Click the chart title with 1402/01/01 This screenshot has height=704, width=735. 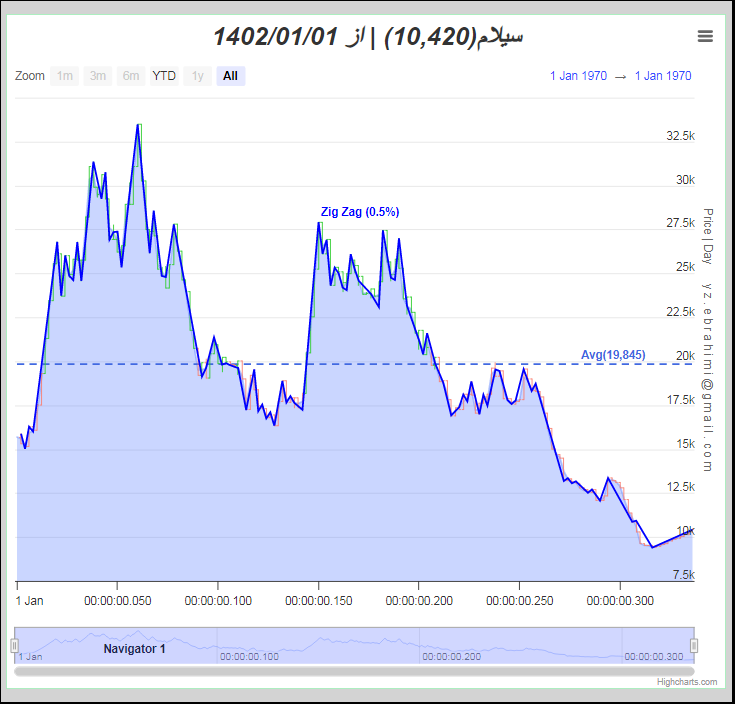click(368, 37)
